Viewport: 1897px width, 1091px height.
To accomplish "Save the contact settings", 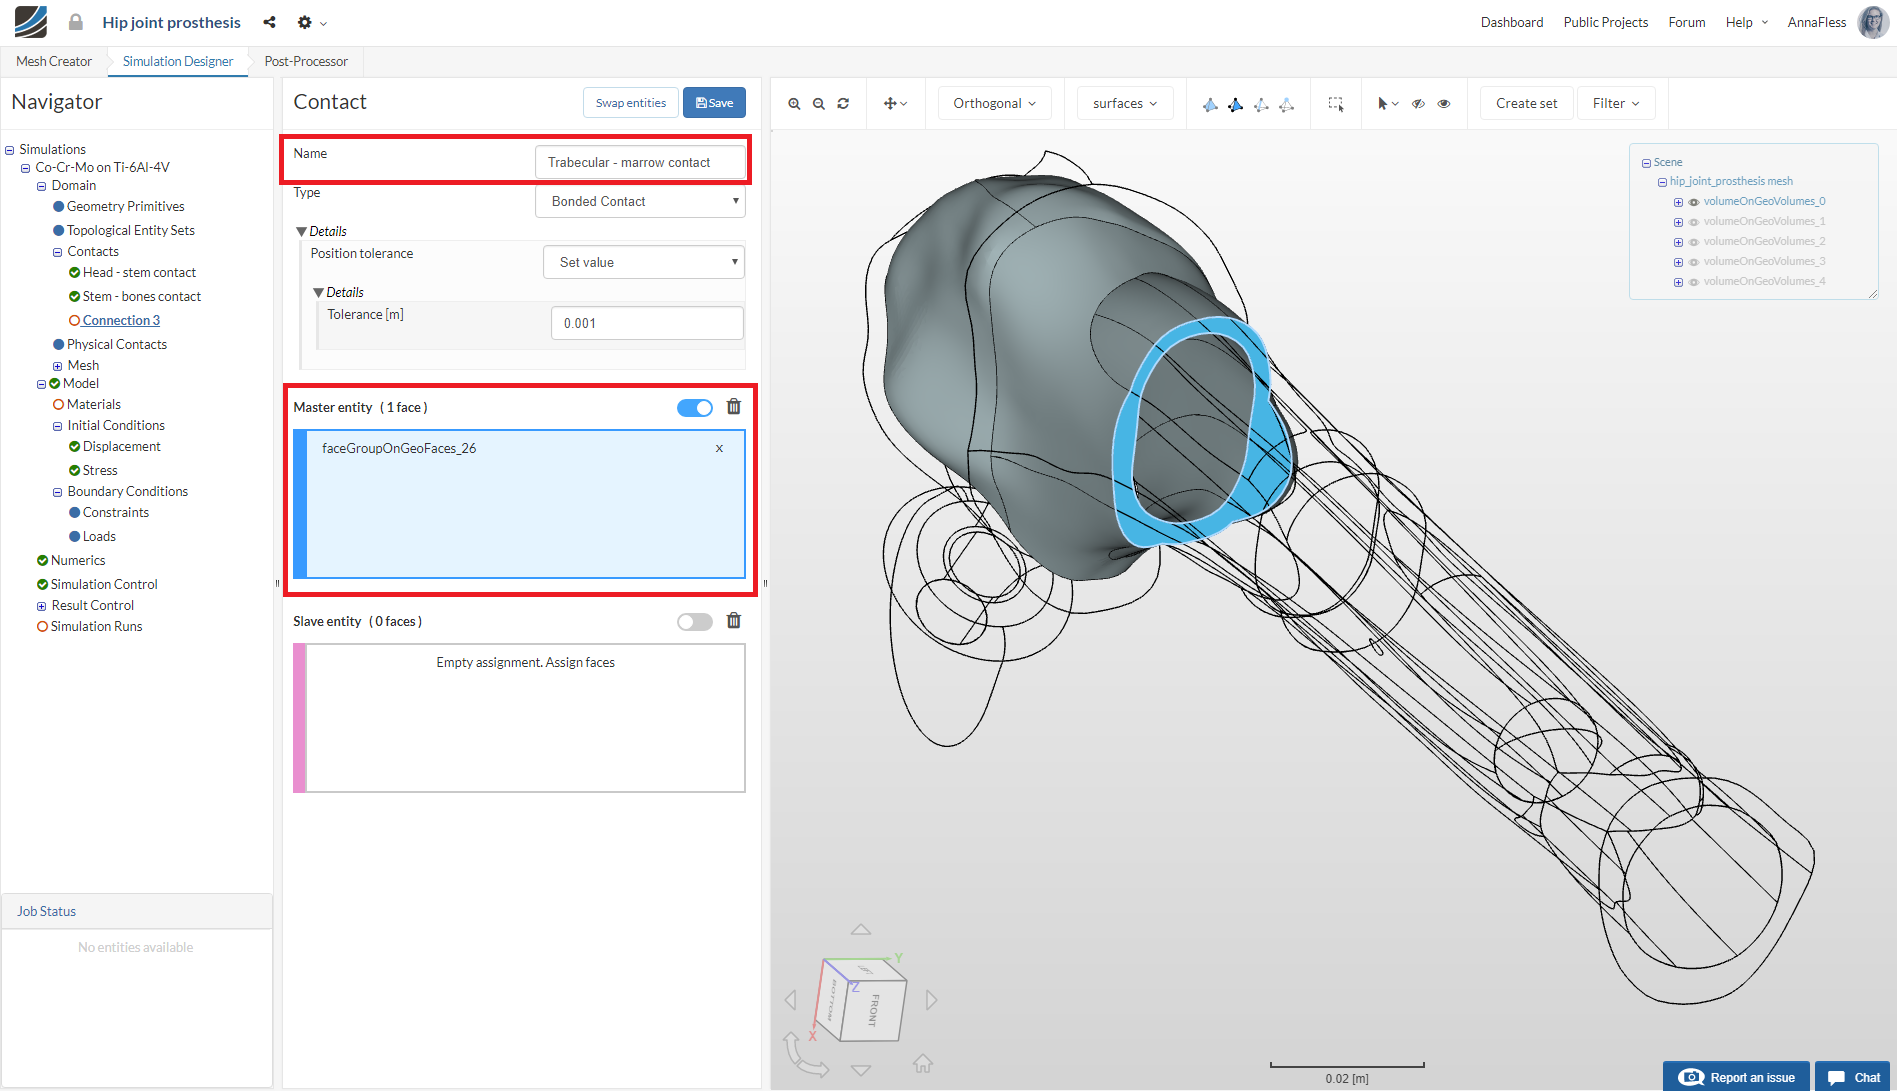I will pos(714,103).
